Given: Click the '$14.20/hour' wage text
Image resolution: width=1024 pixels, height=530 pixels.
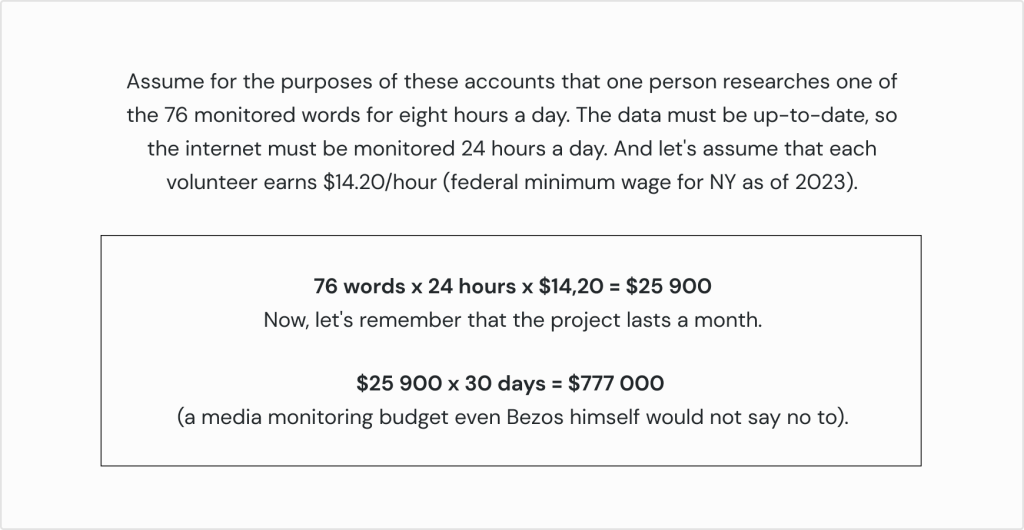Looking at the screenshot, I should point(379,182).
